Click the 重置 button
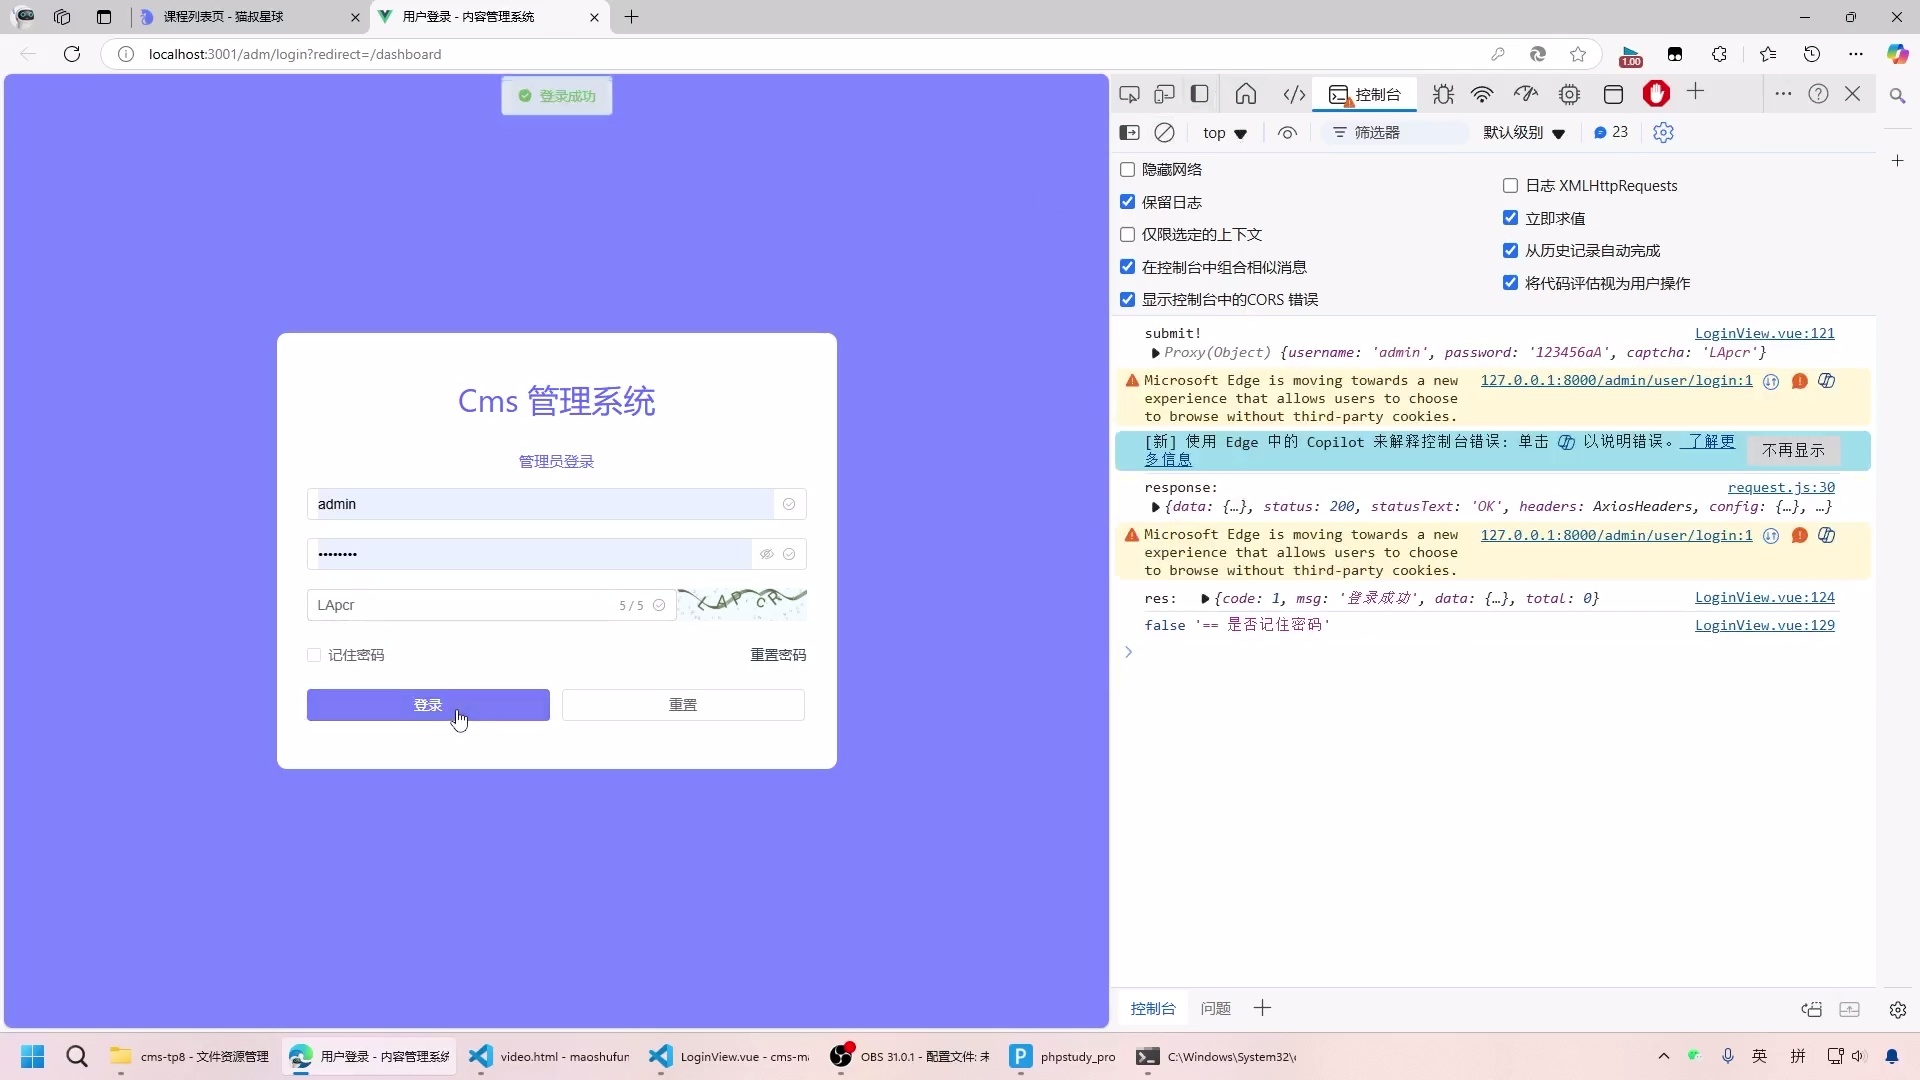The image size is (1920, 1080). tap(683, 705)
